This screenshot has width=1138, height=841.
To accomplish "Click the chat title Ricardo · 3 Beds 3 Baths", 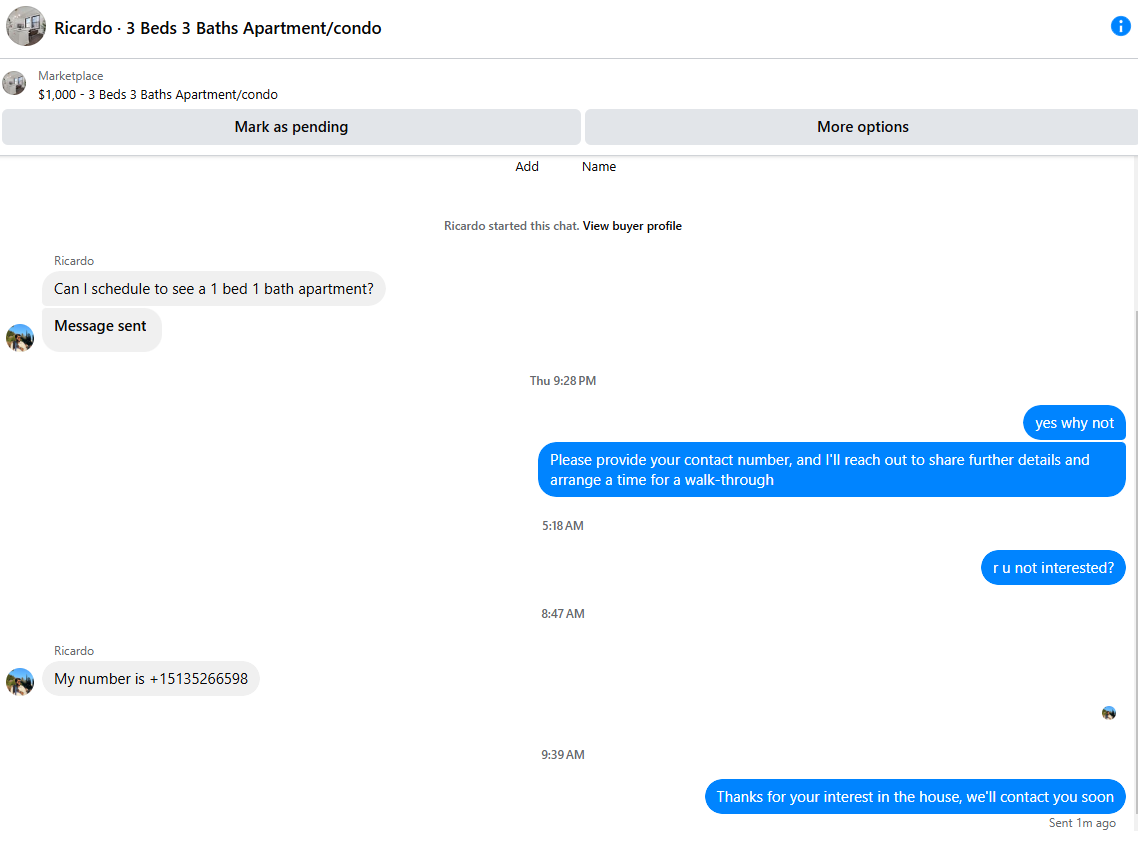I will pos(218,28).
